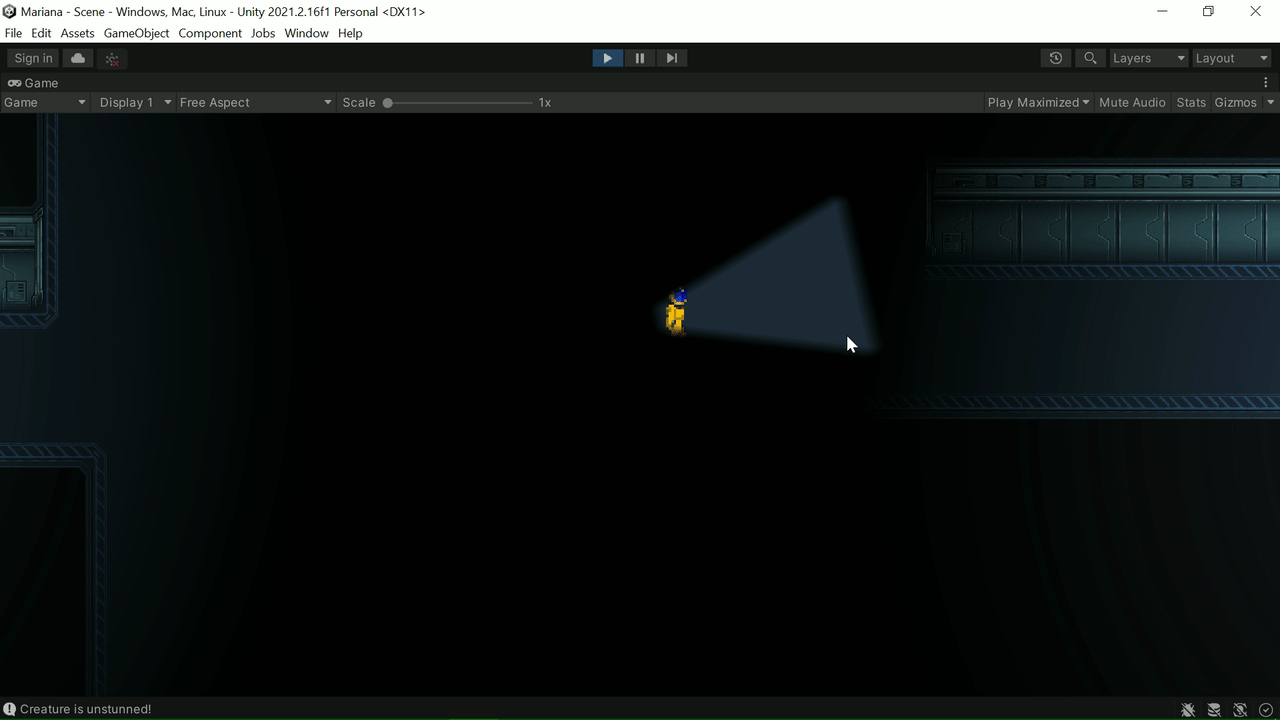Open the Unity cloud services icon

[x=78, y=58]
